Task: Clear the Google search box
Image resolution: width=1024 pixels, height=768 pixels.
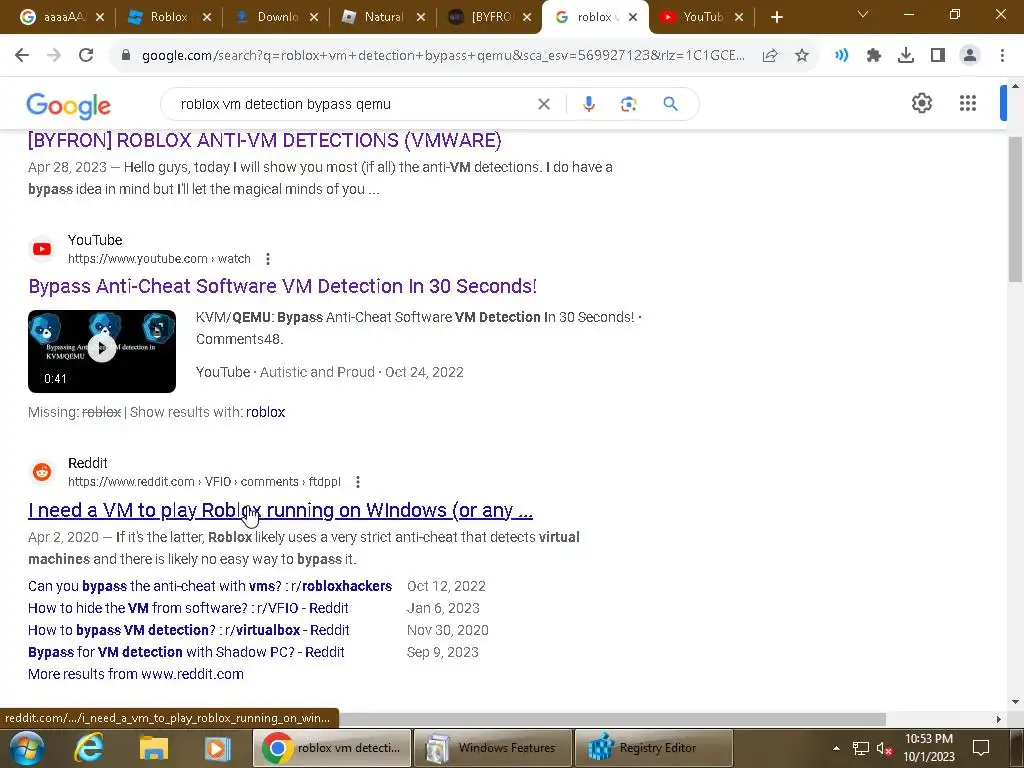Action: (543, 104)
